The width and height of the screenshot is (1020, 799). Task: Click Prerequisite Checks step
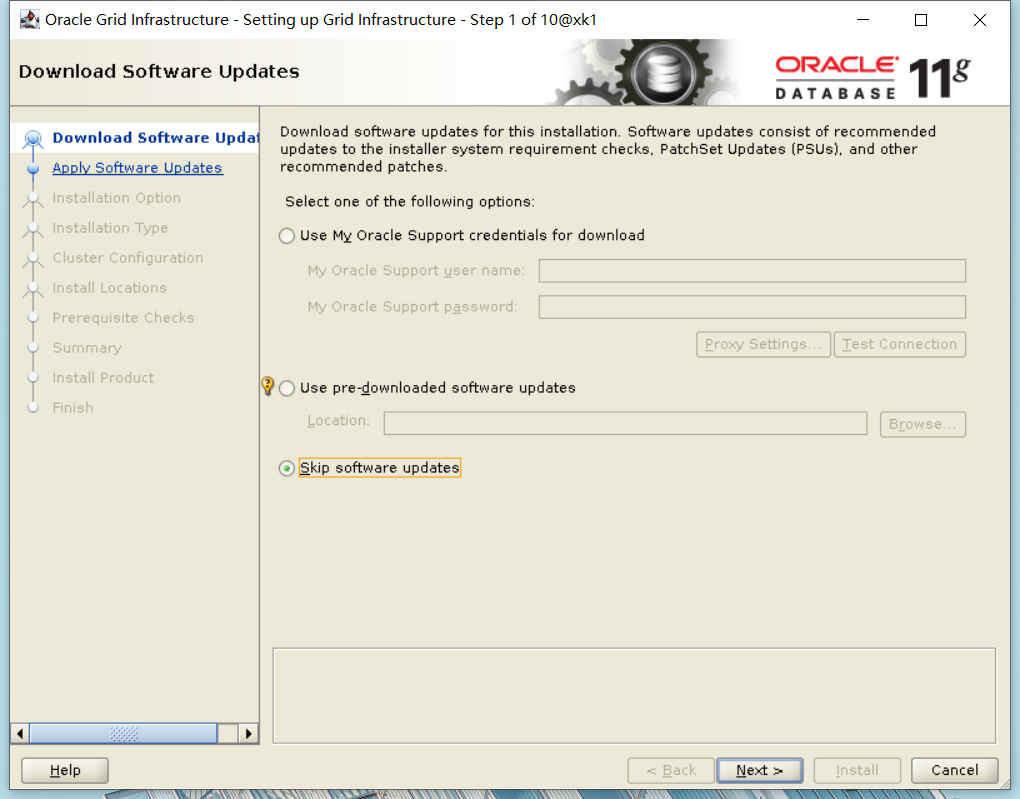point(123,318)
